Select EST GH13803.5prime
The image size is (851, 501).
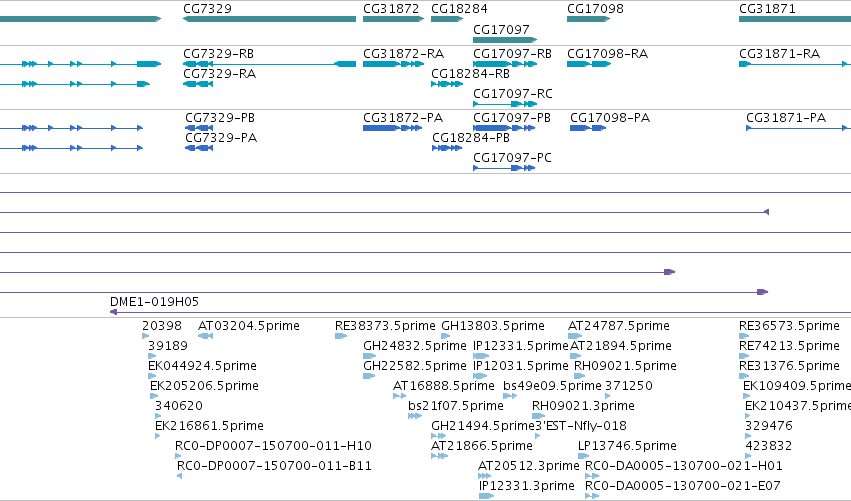tap(446, 336)
